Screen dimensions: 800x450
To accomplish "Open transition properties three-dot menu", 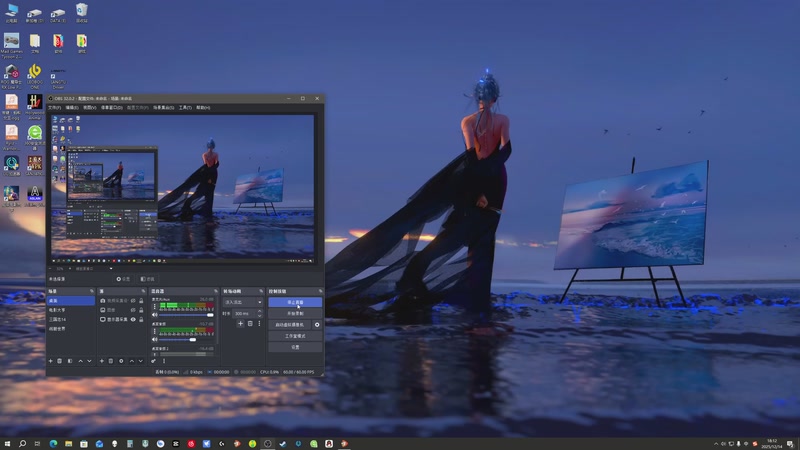I will coord(259,323).
